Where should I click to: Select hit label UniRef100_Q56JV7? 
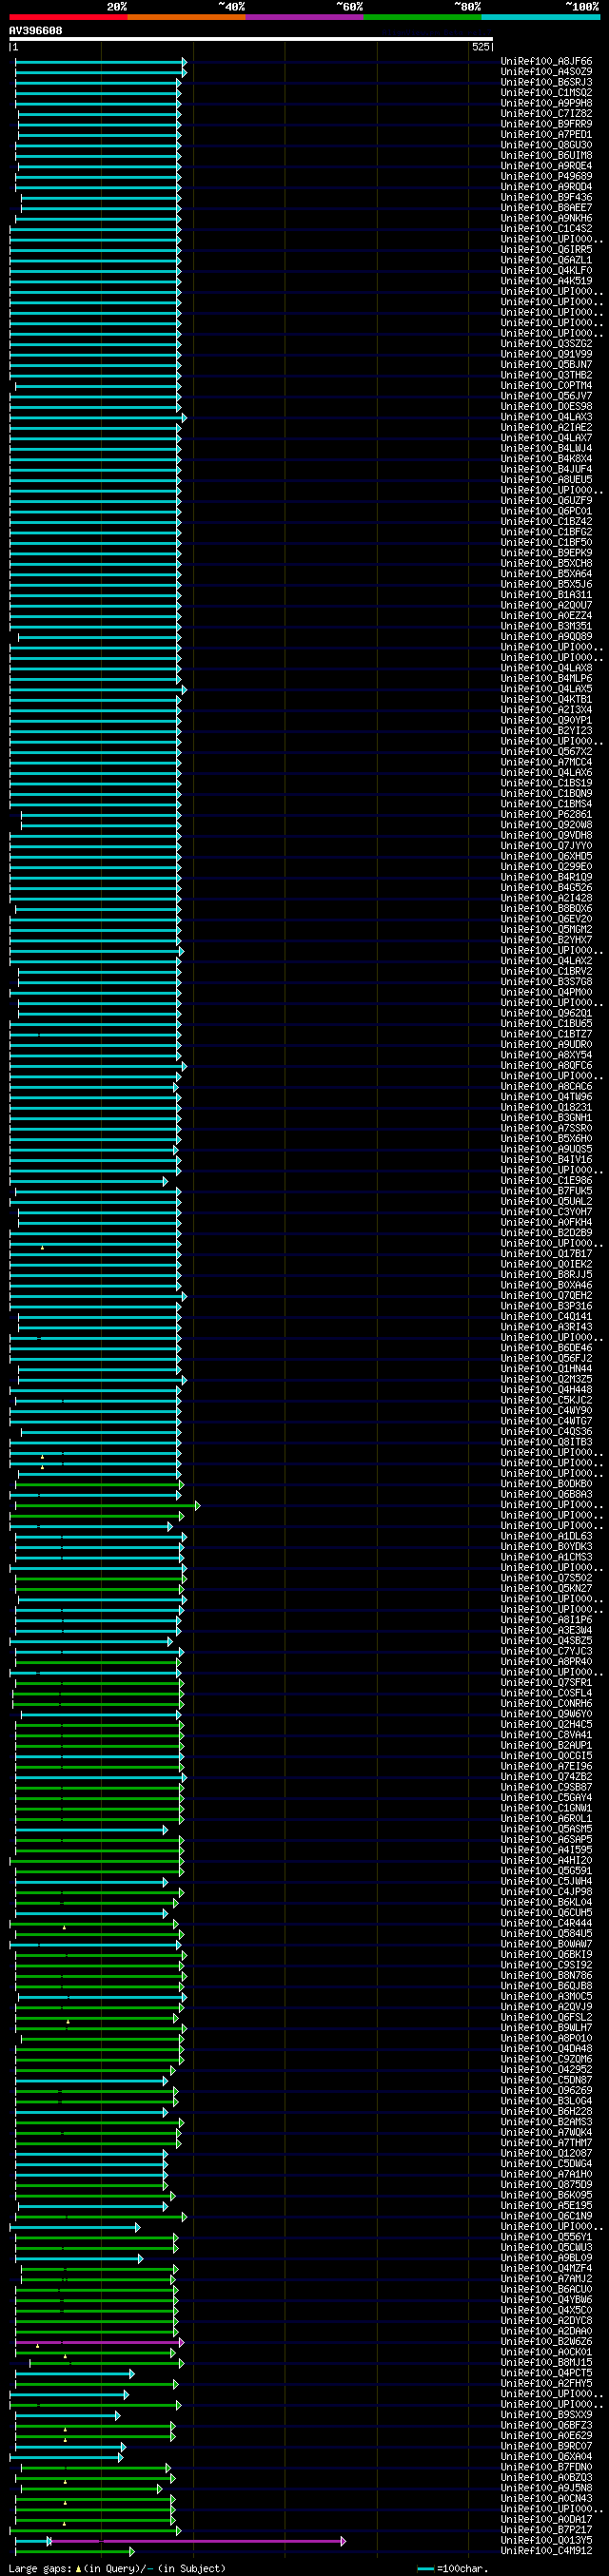tap(546, 396)
